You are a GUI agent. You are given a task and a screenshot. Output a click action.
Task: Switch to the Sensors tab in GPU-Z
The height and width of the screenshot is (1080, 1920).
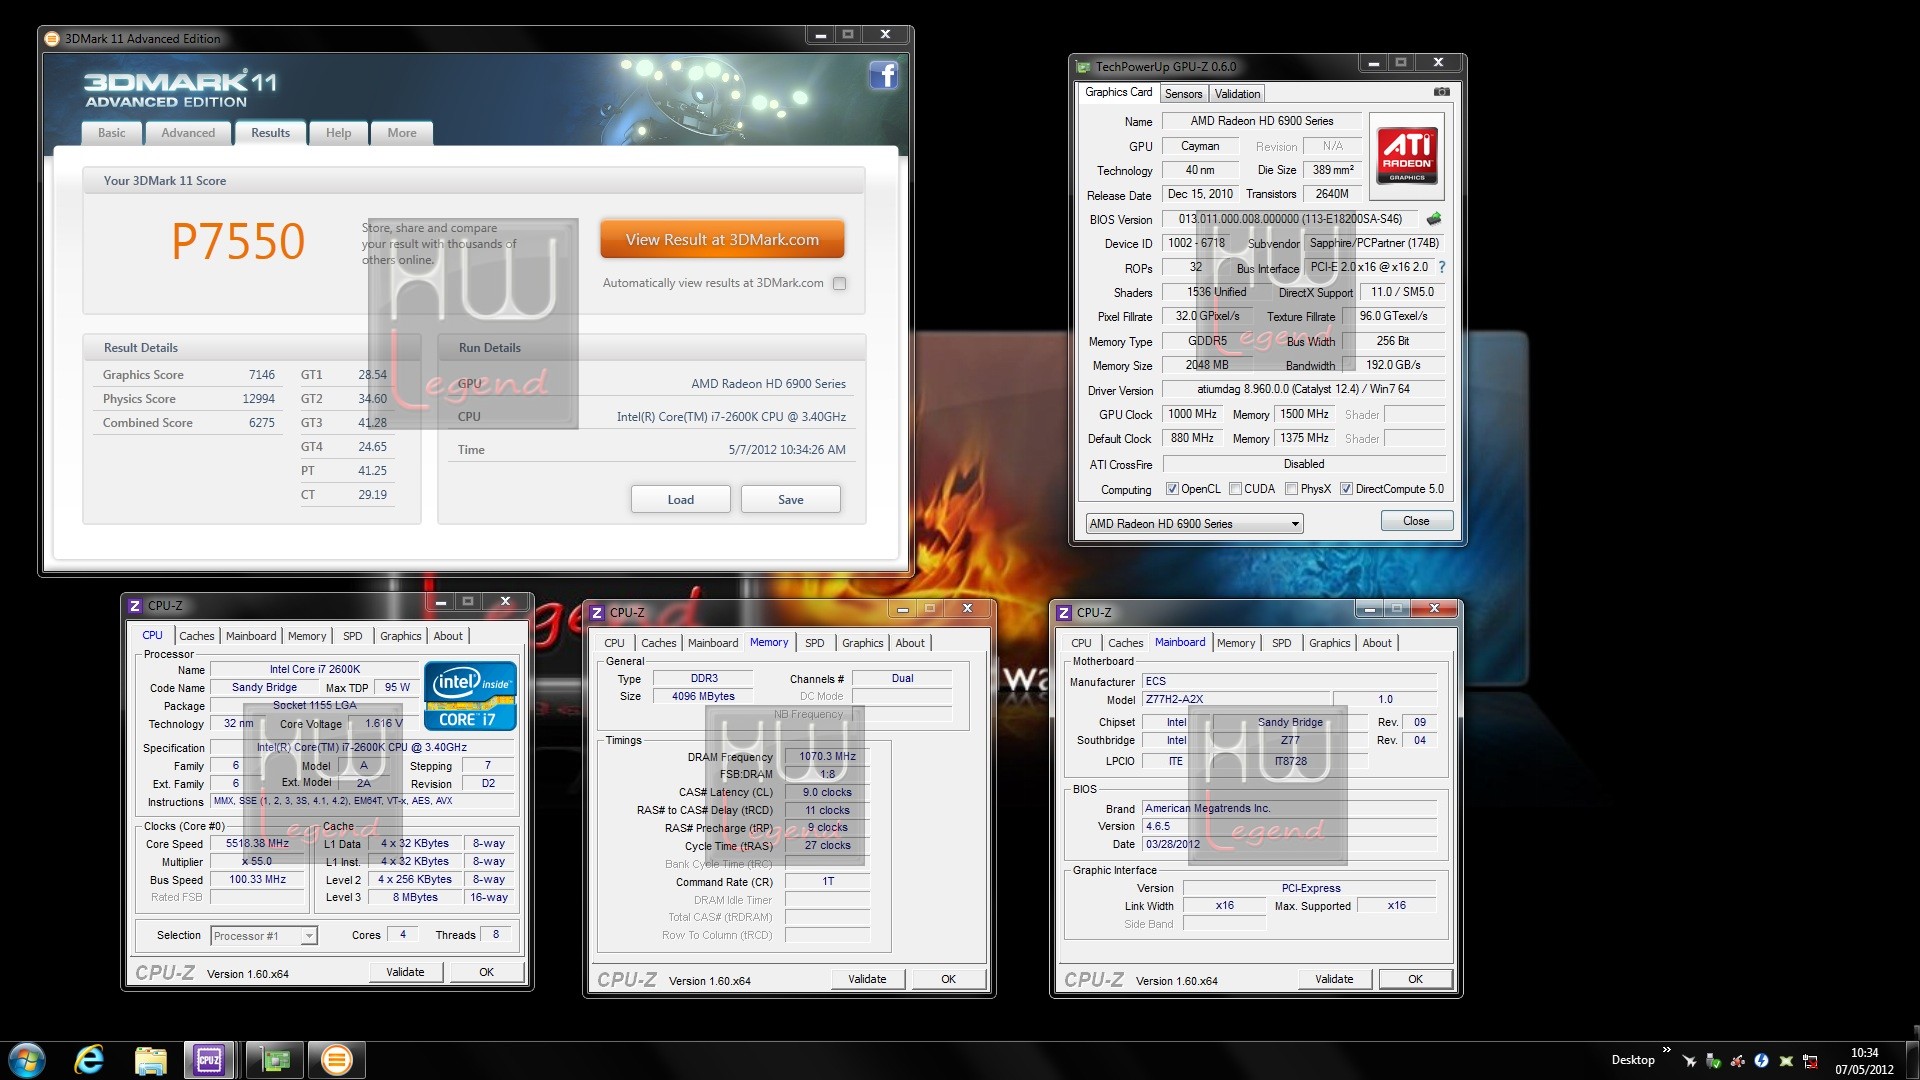pos(1183,94)
